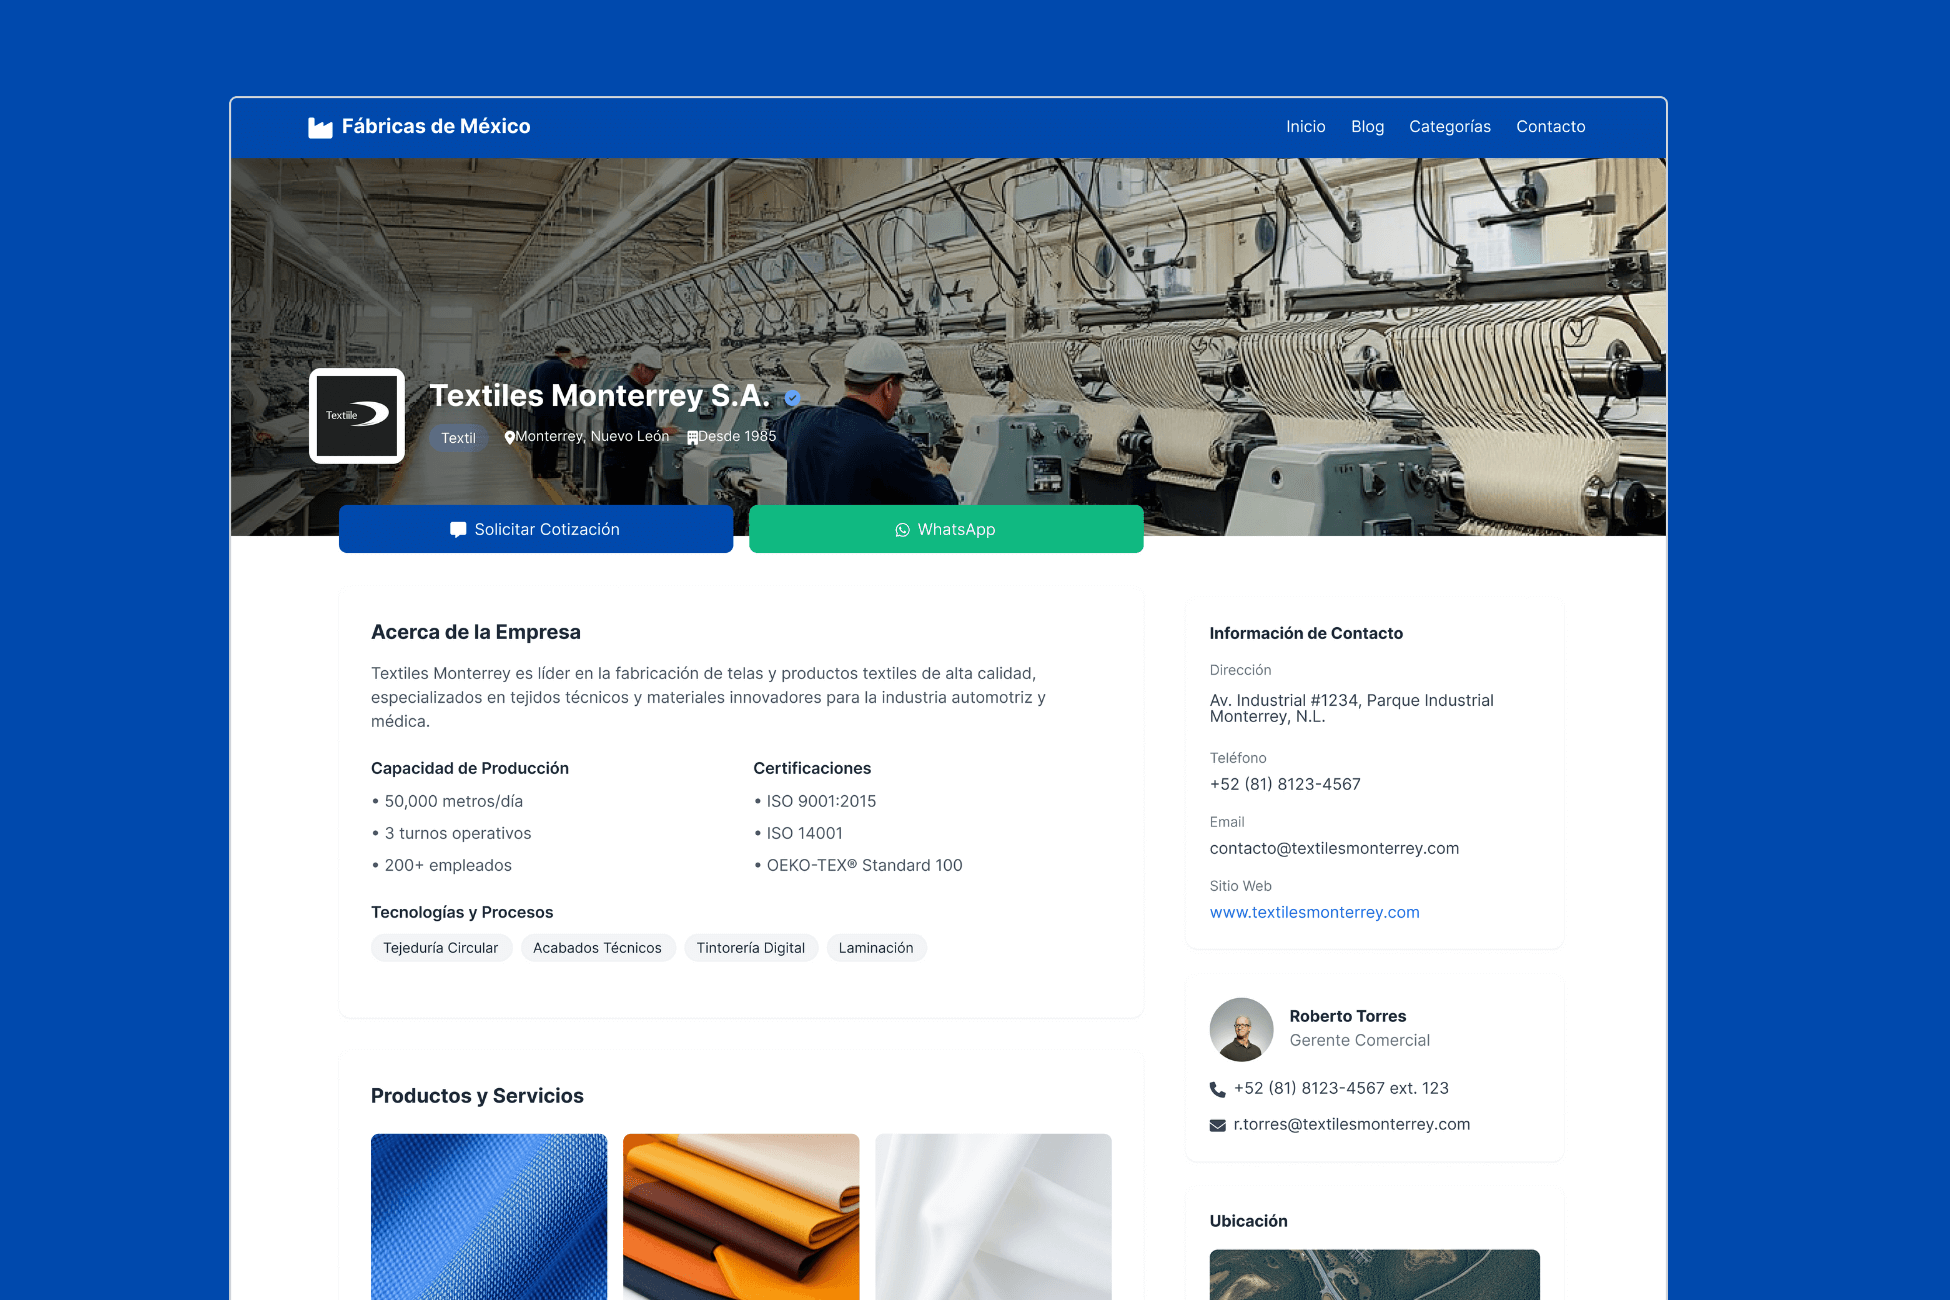The width and height of the screenshot is (1950, 1300).
Task: Open the blue fabric product image
Action: coord(489,1216)
